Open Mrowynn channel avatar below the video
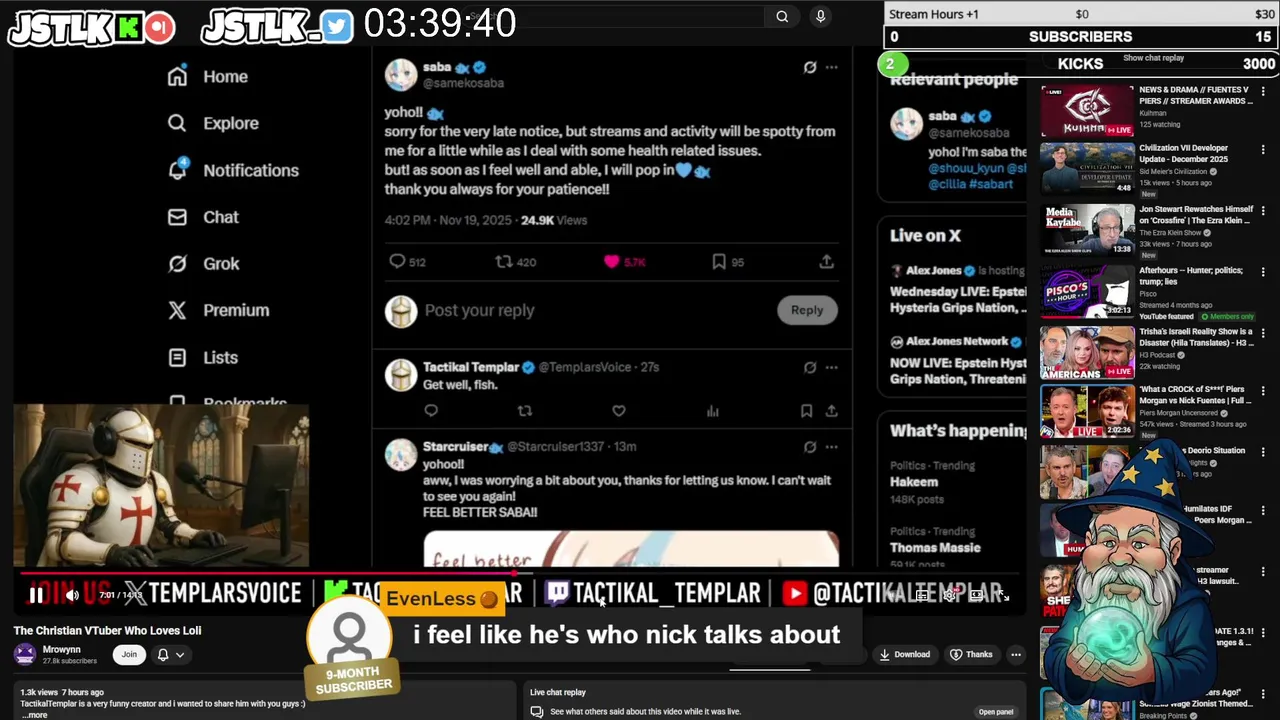The width and height of the screenshot is (1280, 720). [25, 655]
